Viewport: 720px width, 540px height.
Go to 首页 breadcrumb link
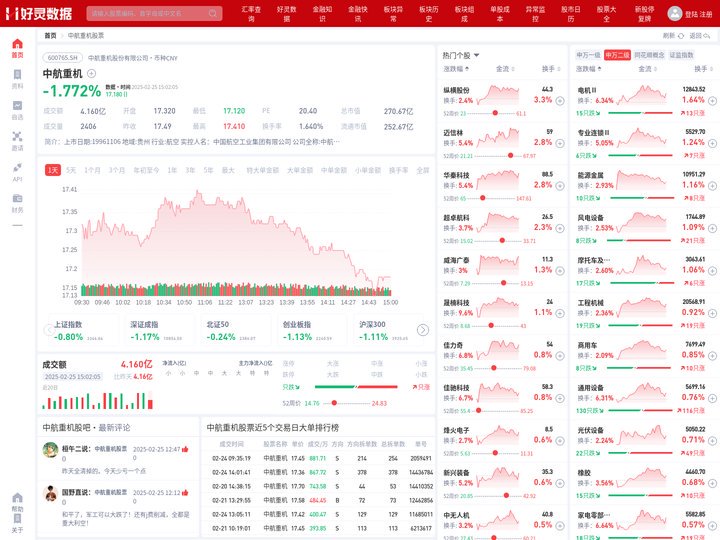tap(51, 36)
